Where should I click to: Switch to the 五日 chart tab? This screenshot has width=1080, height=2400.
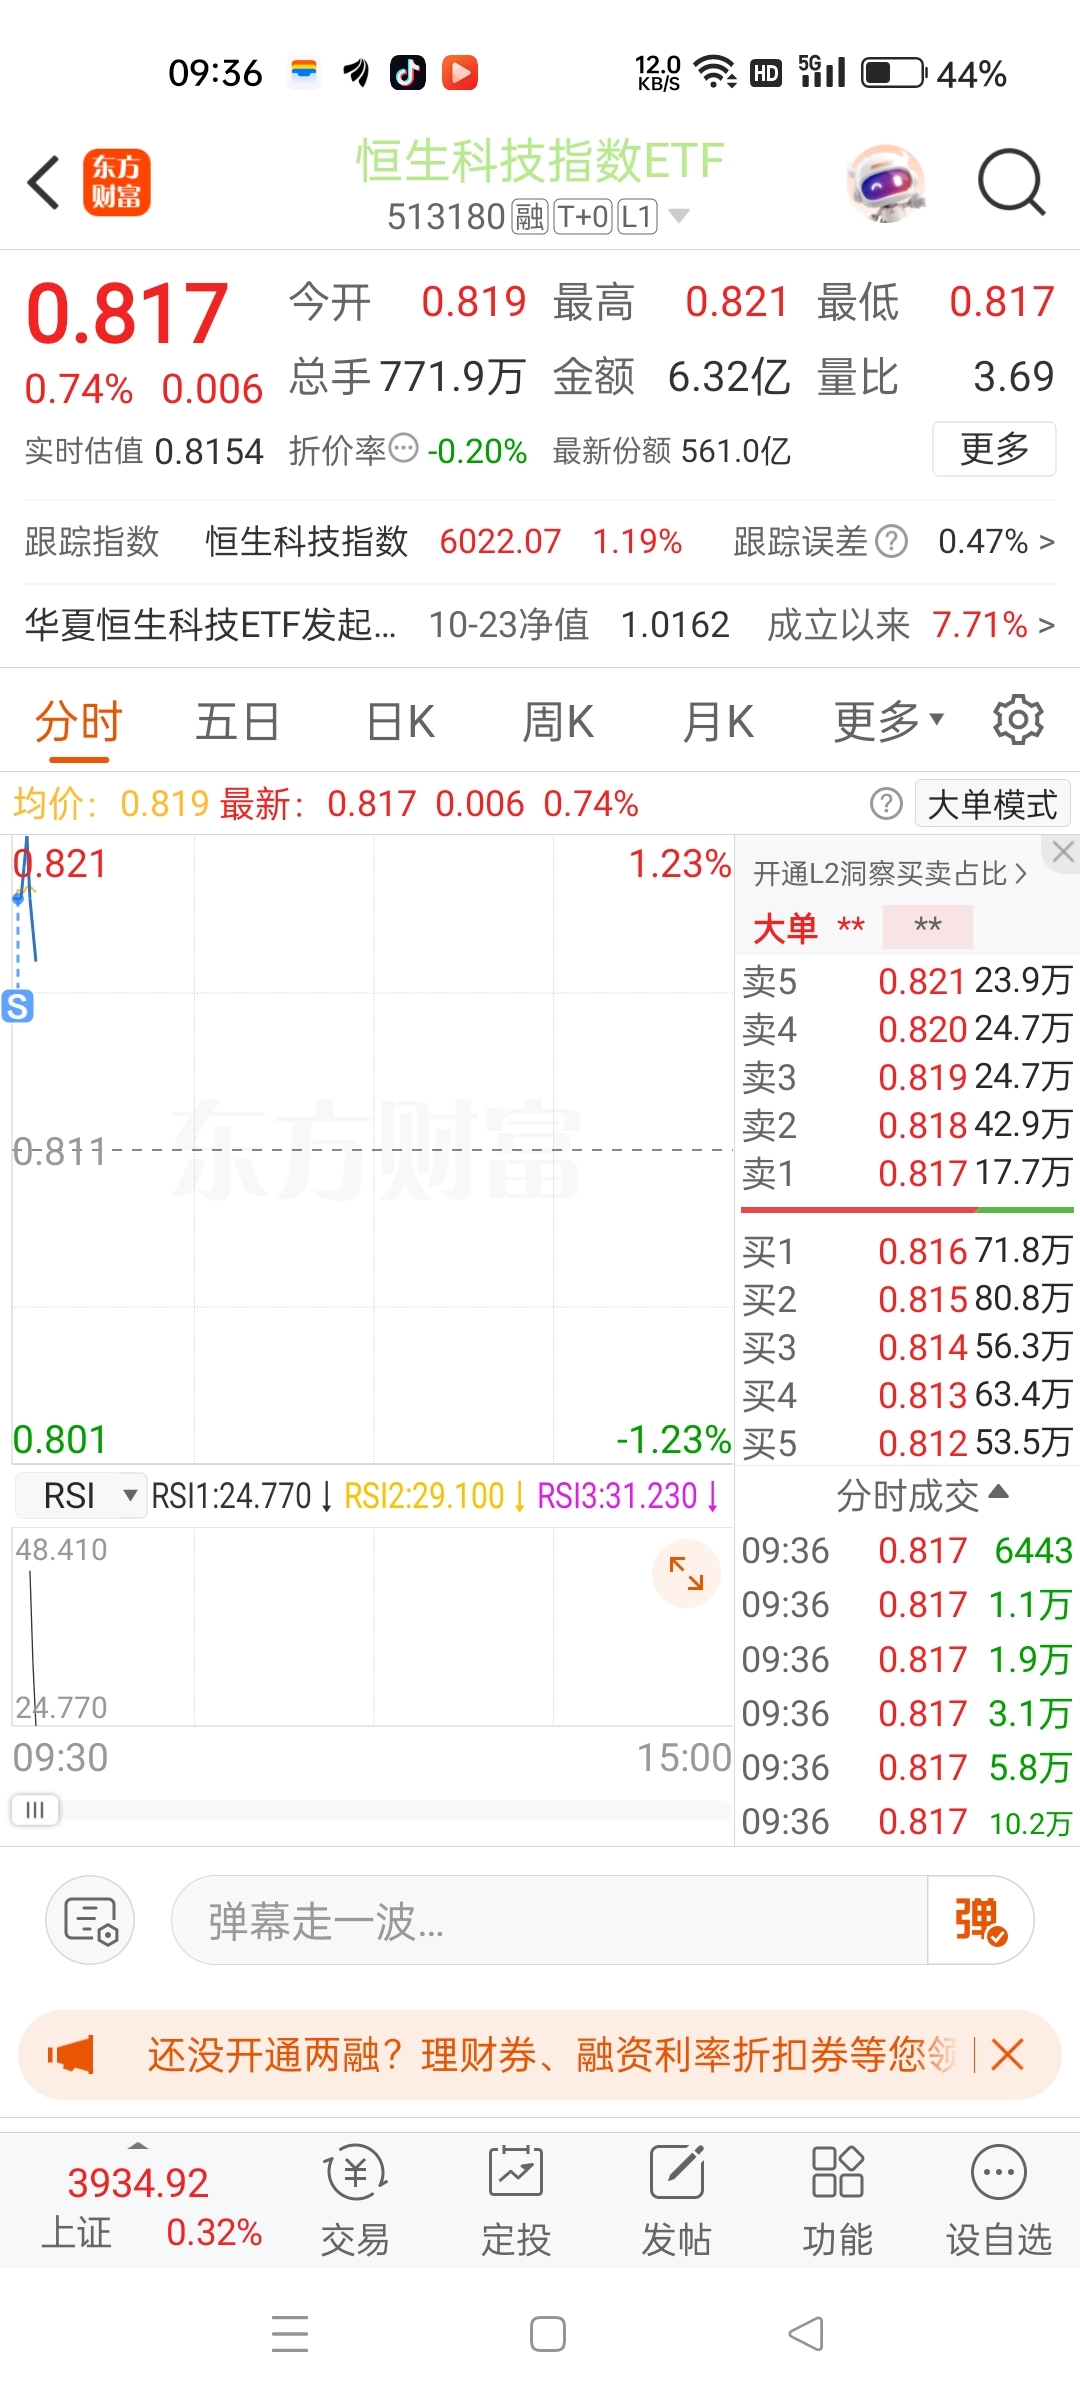(x=237, y=722)
